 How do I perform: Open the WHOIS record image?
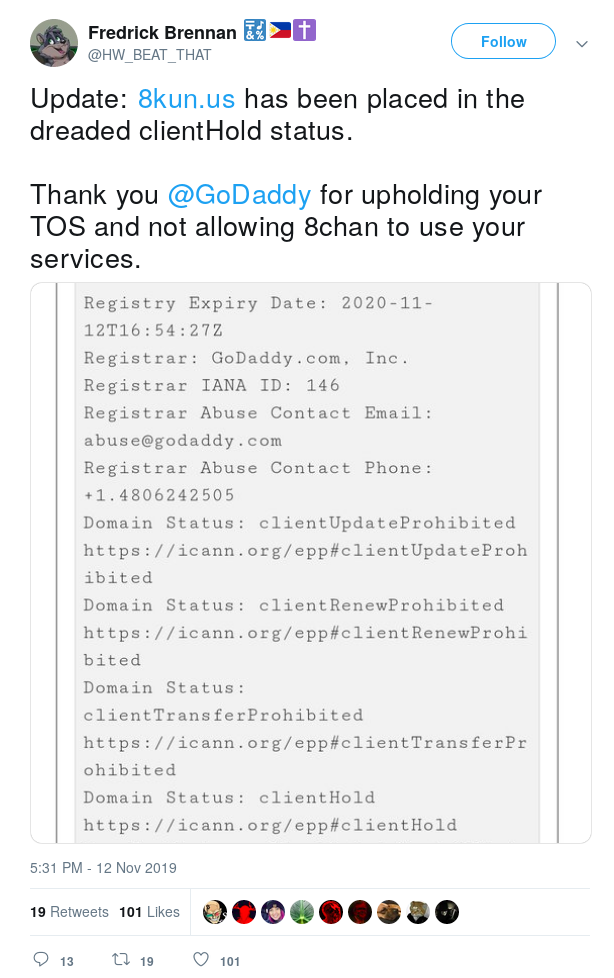coord(311,563)
